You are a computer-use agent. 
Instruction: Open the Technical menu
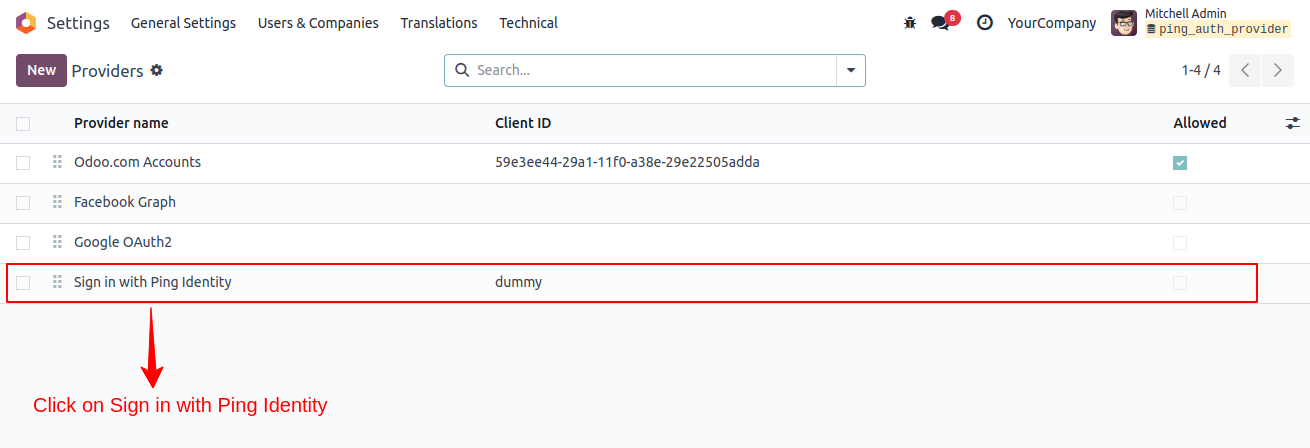point(529,23)
